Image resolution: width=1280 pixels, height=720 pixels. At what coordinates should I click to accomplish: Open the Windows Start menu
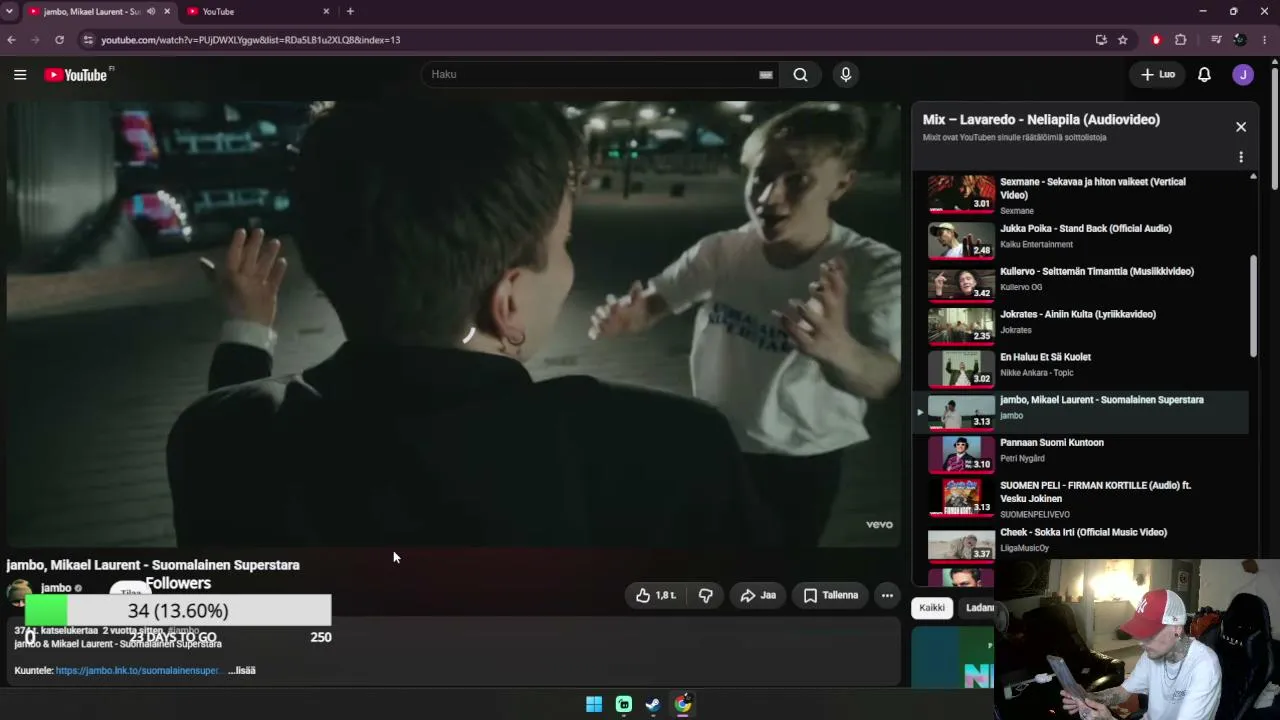click(x=594, y=704)
